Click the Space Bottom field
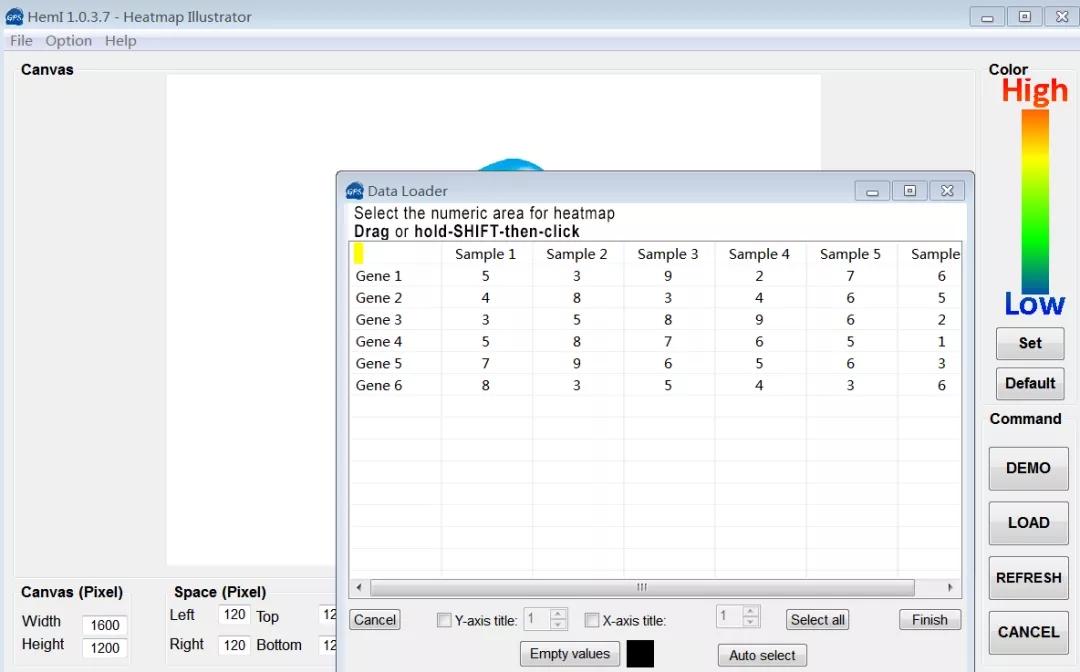The height and width of the screenshot is (672, 1080). tap(329, 645)
